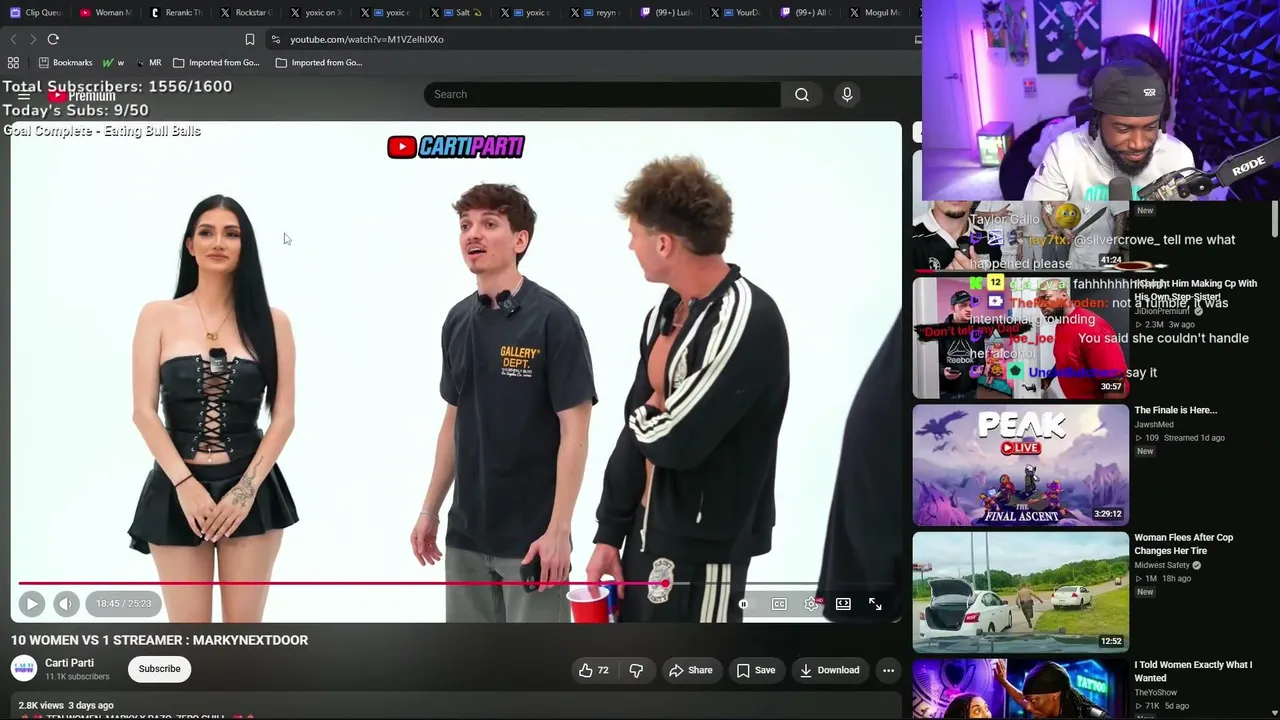Subscribe to Carti Parti
Image resolution: width=1280 pixels, height=720 pixels.
160,669
